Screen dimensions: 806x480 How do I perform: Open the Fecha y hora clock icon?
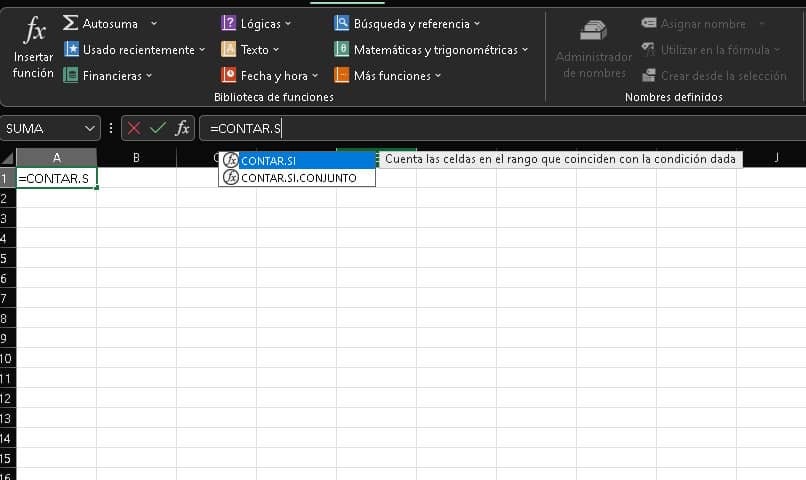(x=229, y=75)
